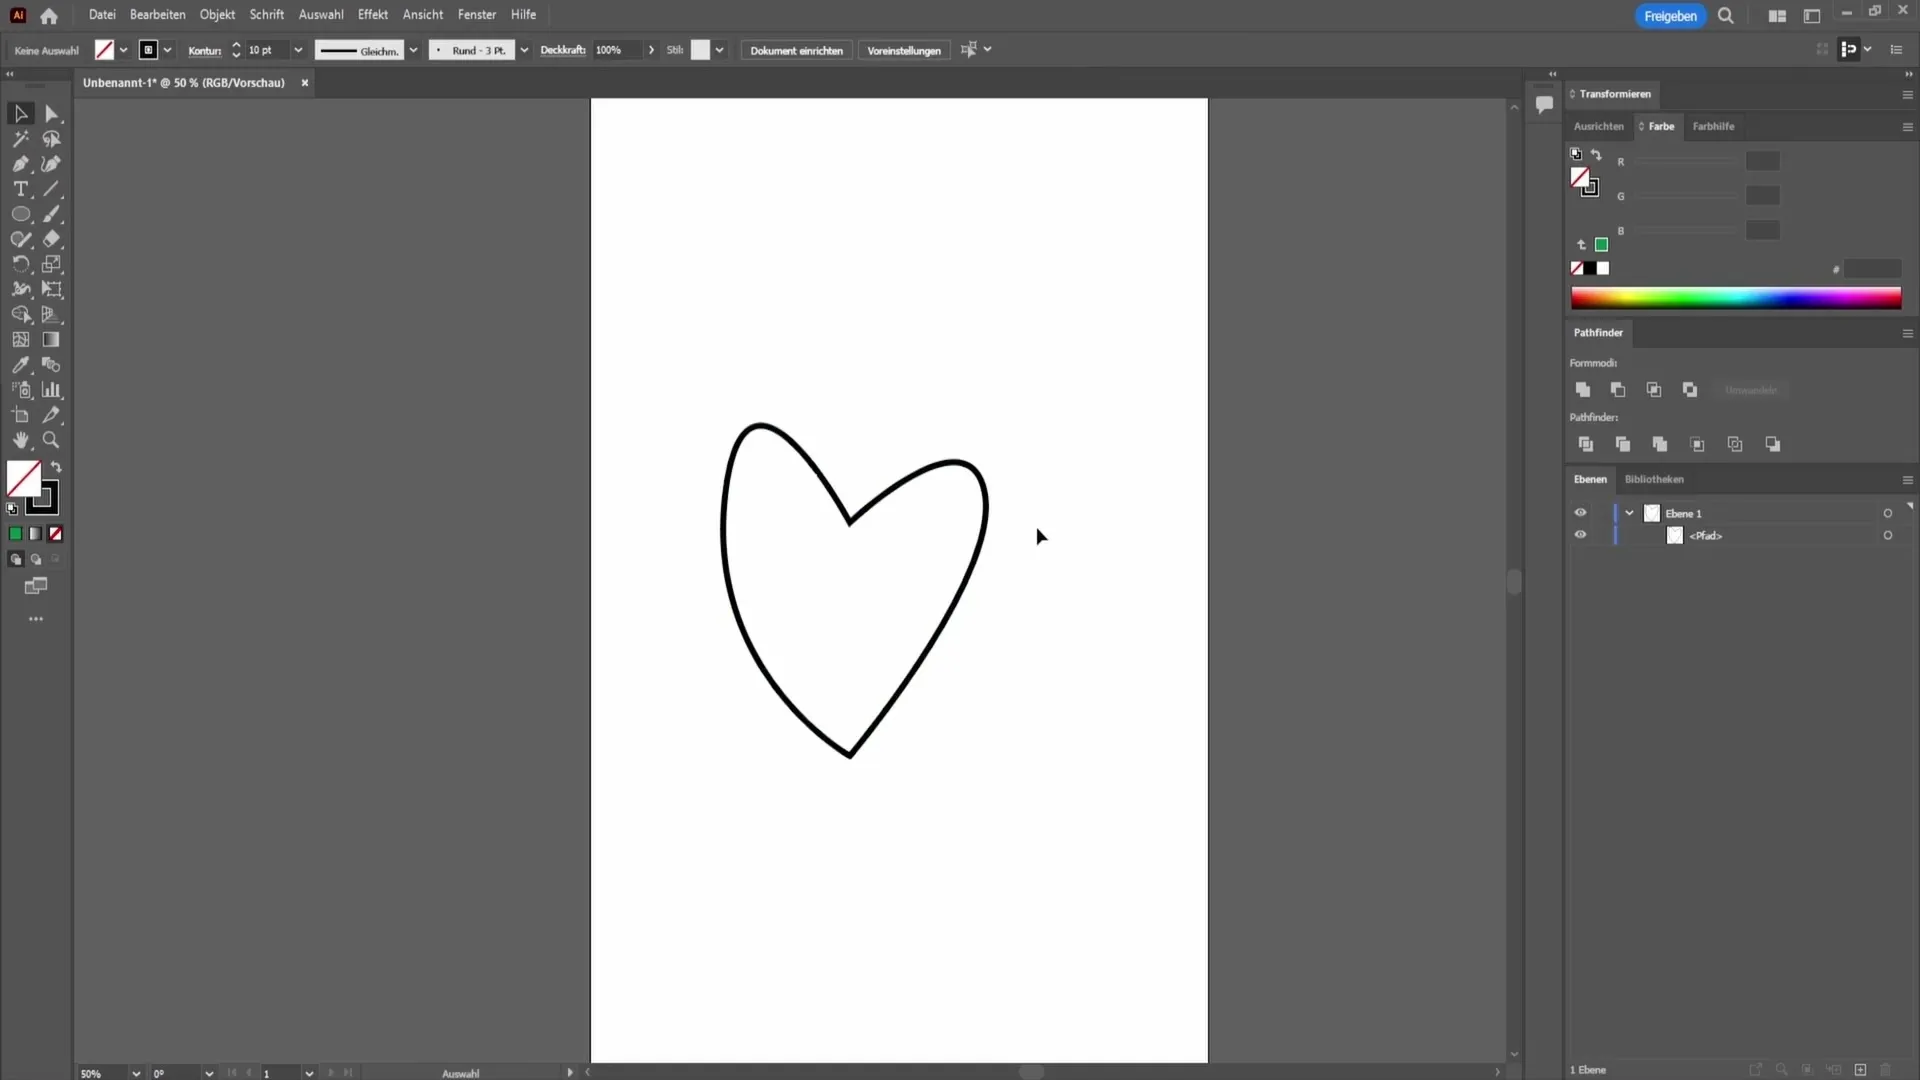Create new layer in Ebenen panel
This screenshot has width=1920, height=1080.
coord(1860,1070)
